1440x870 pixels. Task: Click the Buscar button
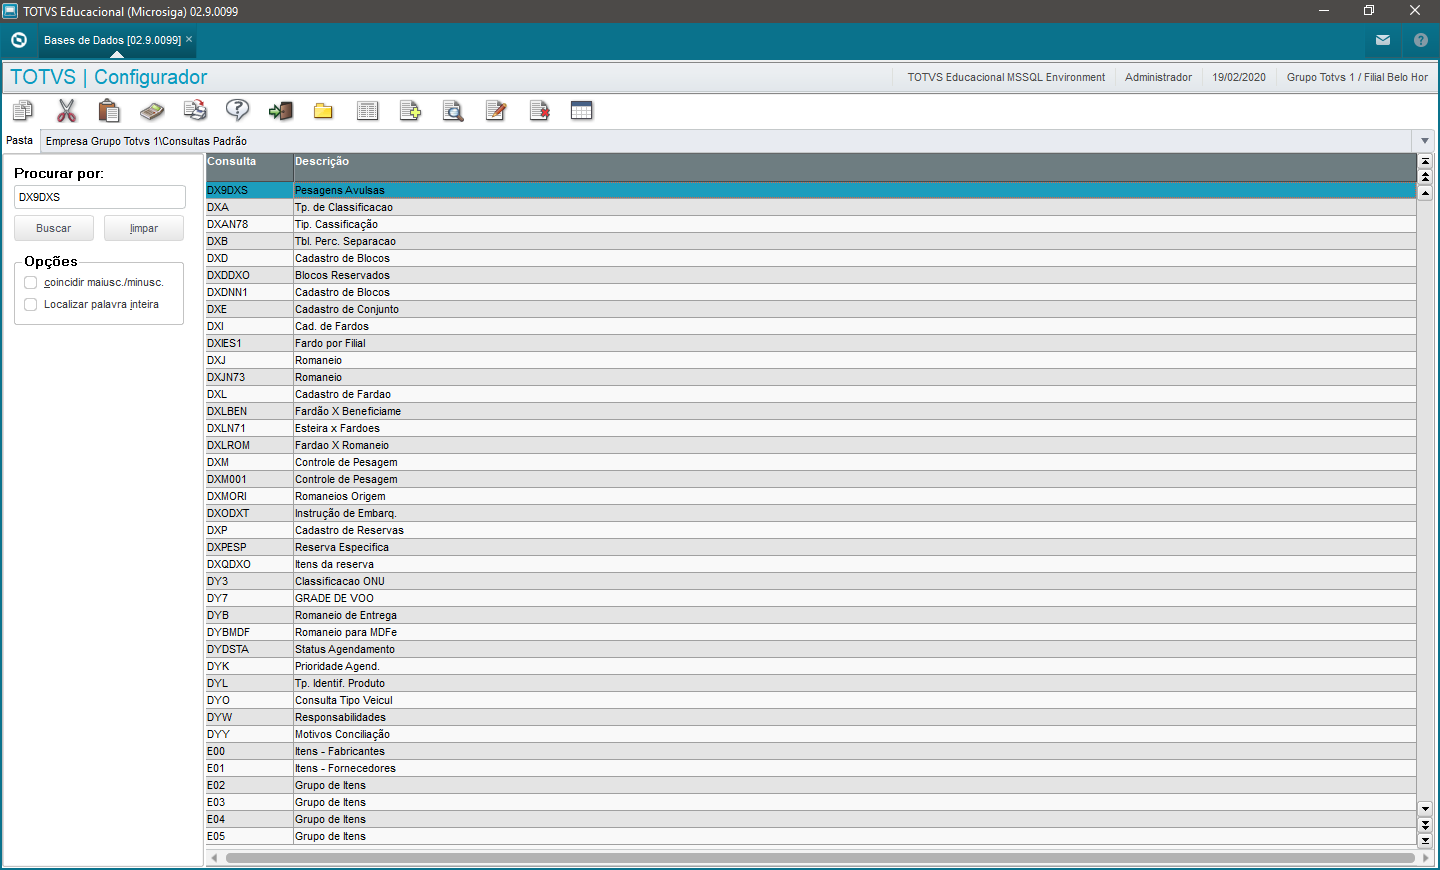point(54,228)
